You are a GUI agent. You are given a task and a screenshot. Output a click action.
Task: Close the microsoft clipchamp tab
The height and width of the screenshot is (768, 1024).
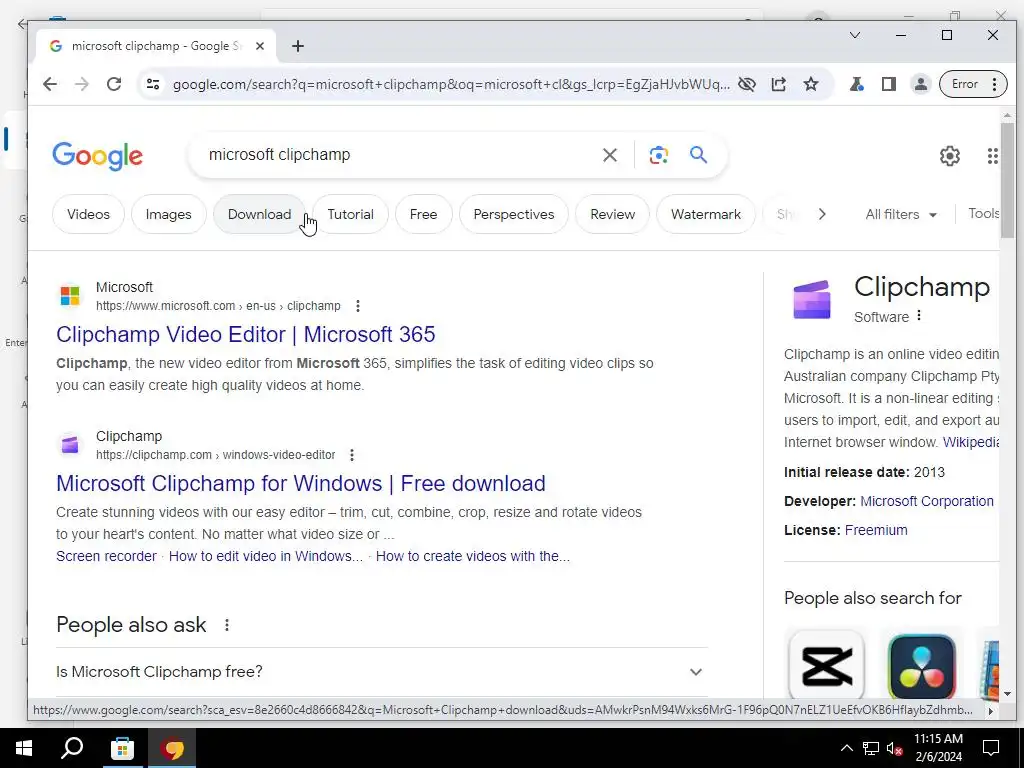tap(260, 46)
